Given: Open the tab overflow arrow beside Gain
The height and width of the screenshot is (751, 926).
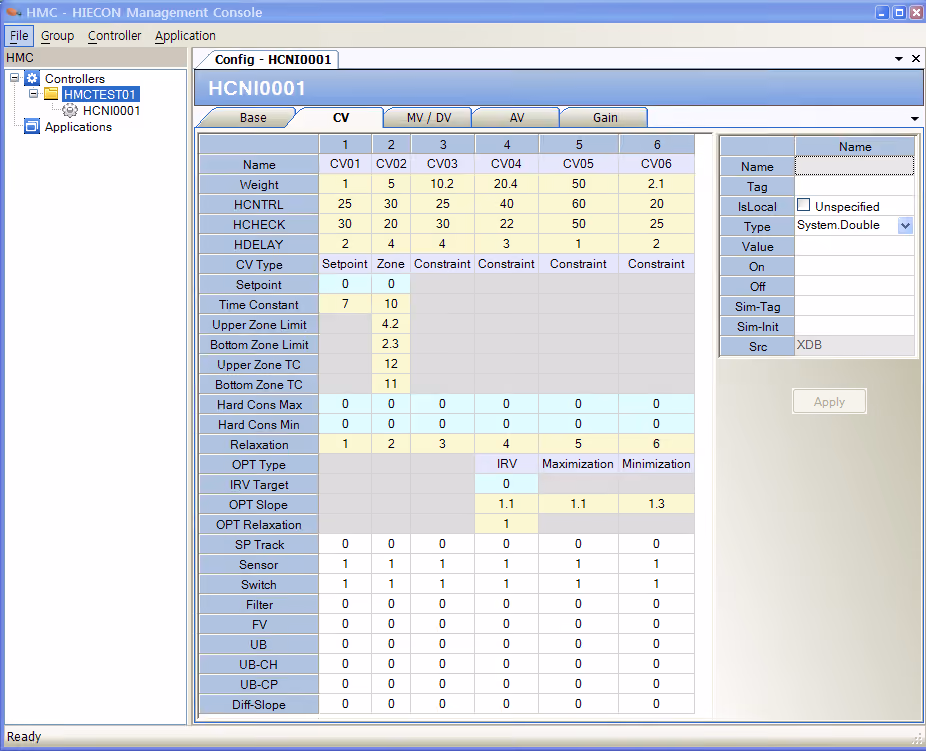Looking at the screenshot, I should (x=914, y=119).
